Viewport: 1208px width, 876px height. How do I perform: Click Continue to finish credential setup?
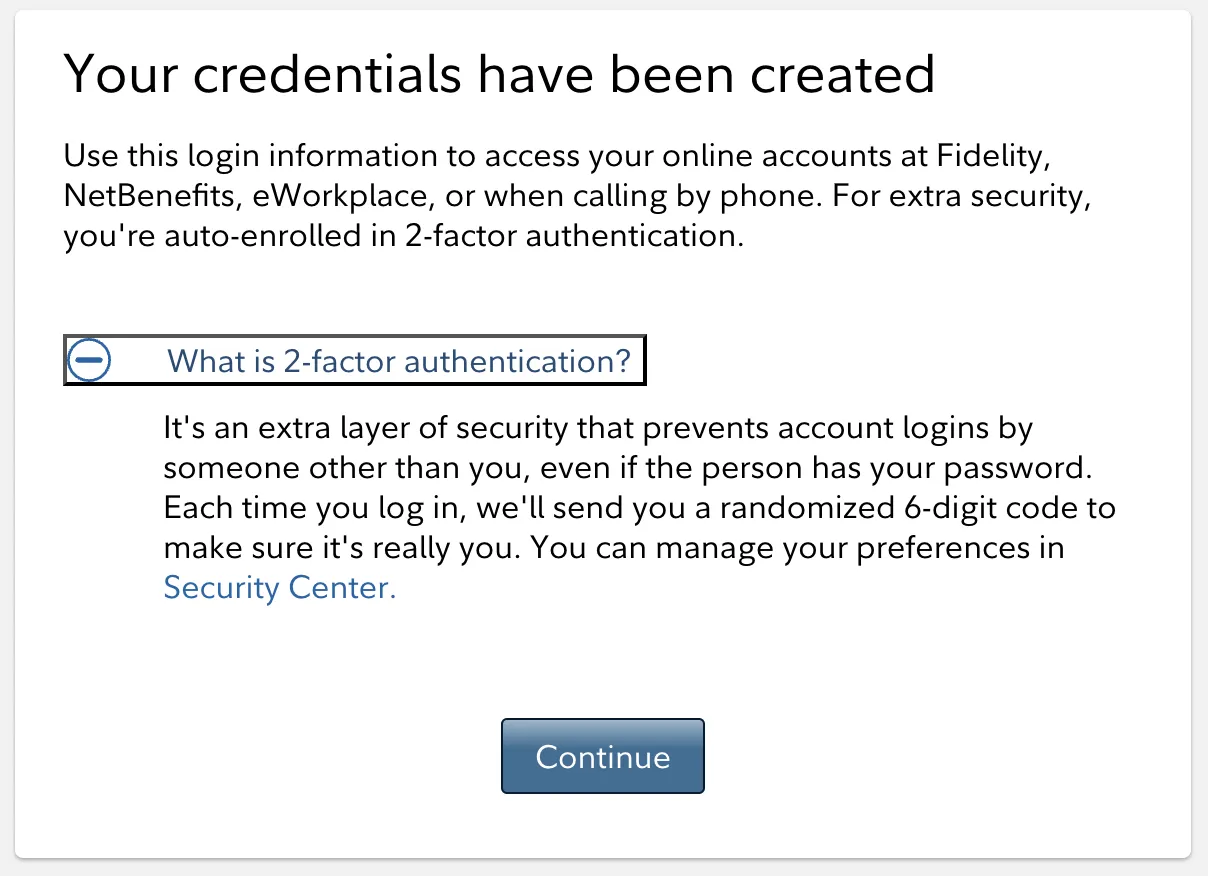[x=602, y=756]
